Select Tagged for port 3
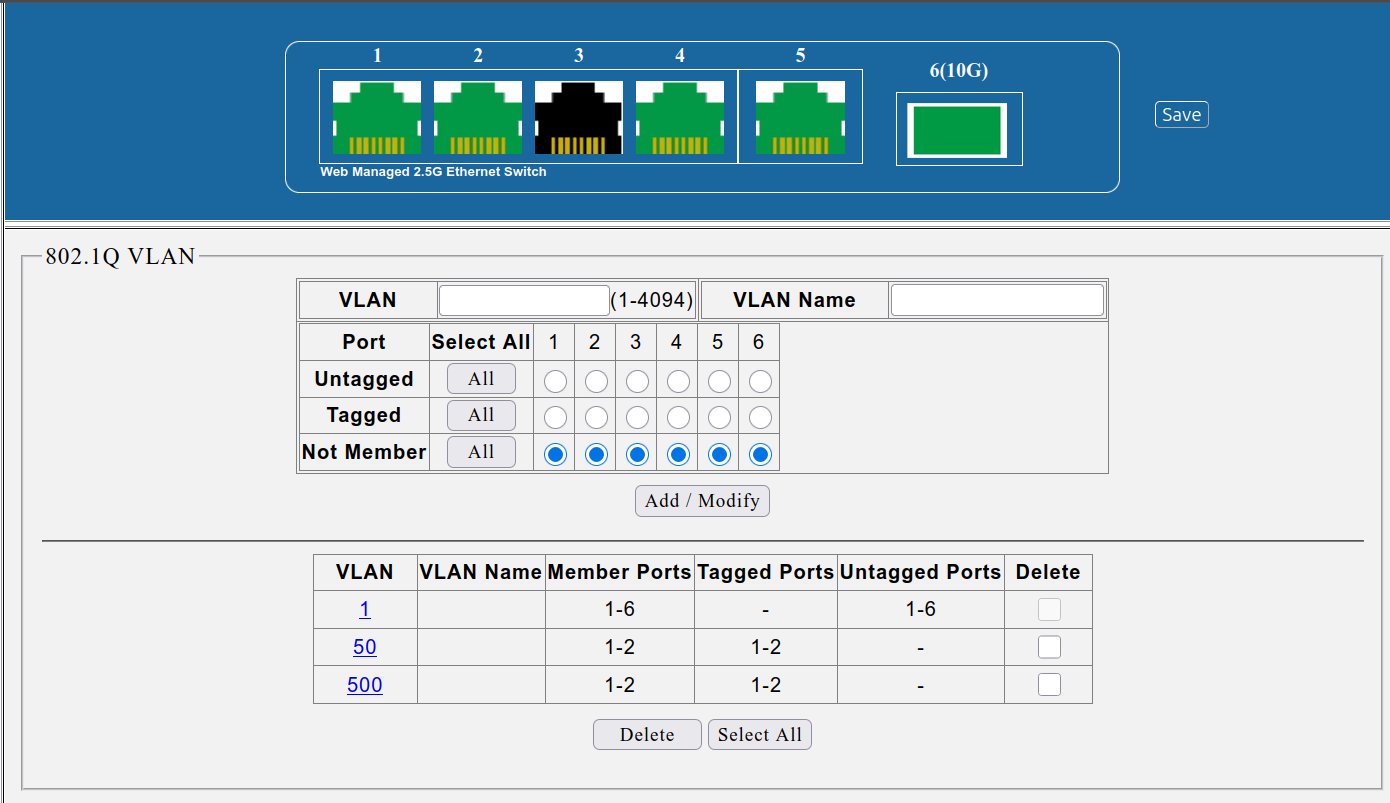Screen dimensions: 1390x803 (637, 418)
